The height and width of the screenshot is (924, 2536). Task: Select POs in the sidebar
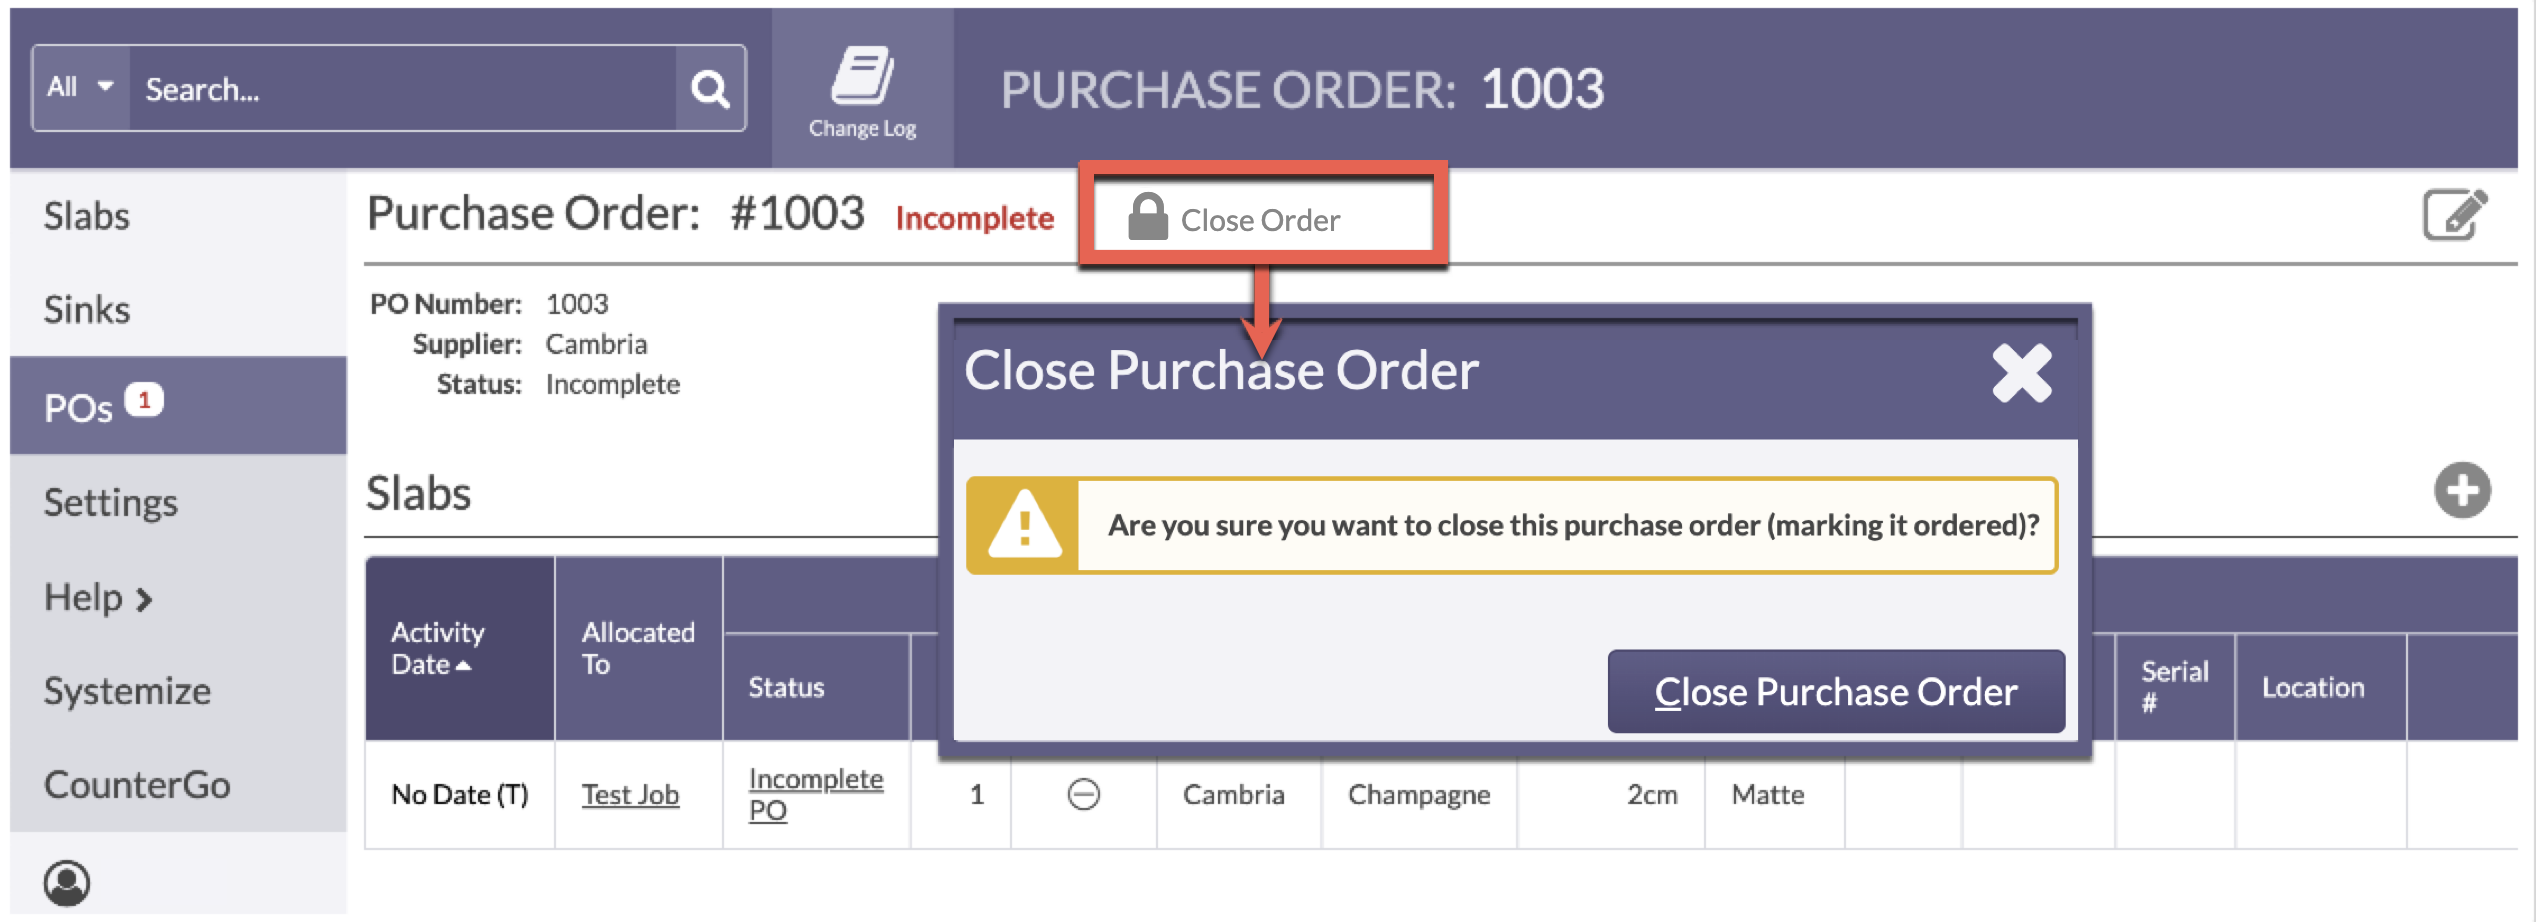(x=79, y=407)
